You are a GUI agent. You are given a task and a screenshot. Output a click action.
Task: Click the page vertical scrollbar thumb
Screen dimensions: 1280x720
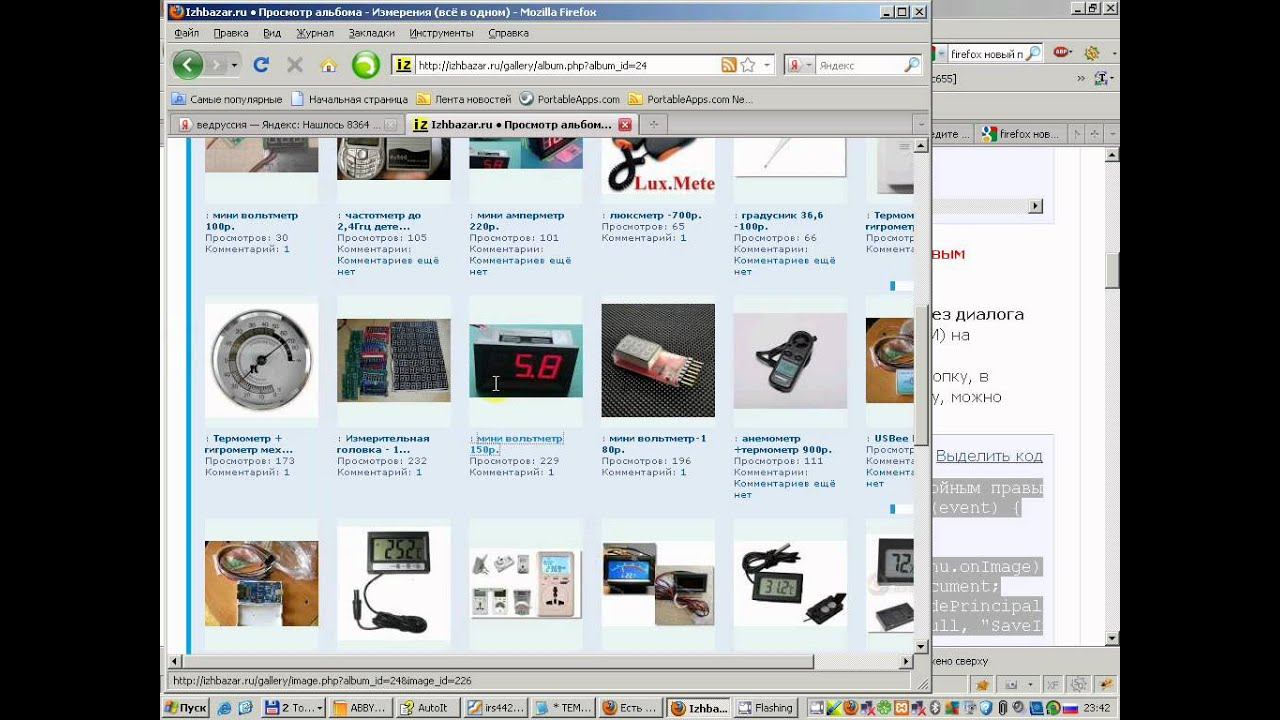(921, 375)
